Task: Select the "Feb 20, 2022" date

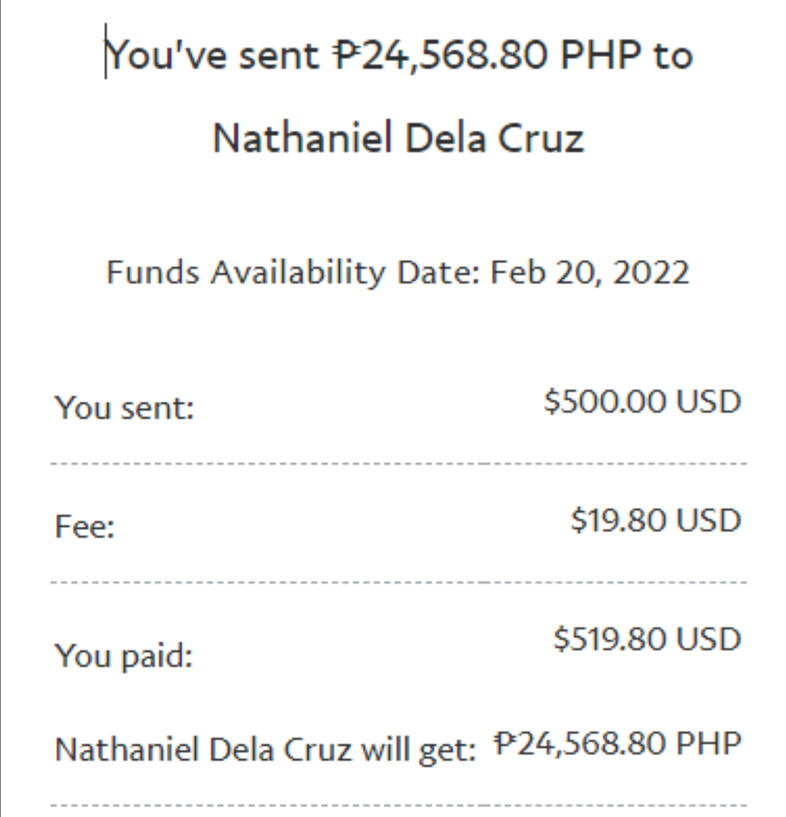Action: point(589,272)
